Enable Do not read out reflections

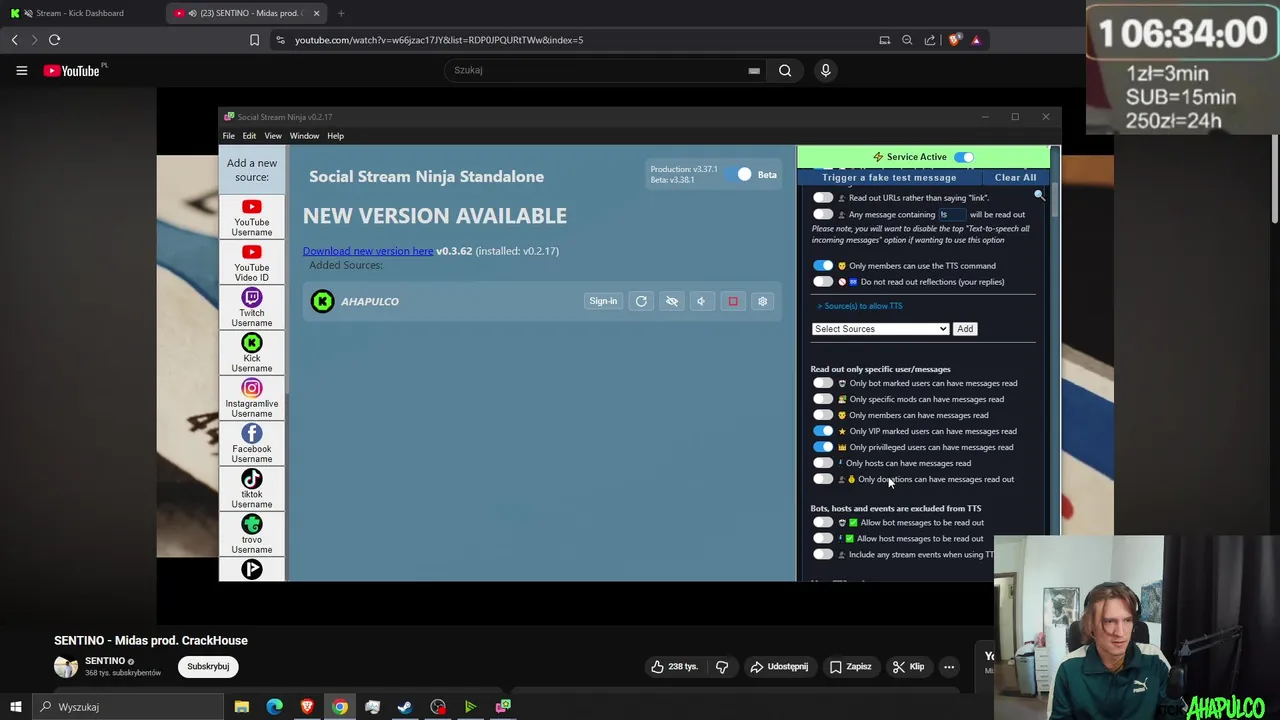823,282
